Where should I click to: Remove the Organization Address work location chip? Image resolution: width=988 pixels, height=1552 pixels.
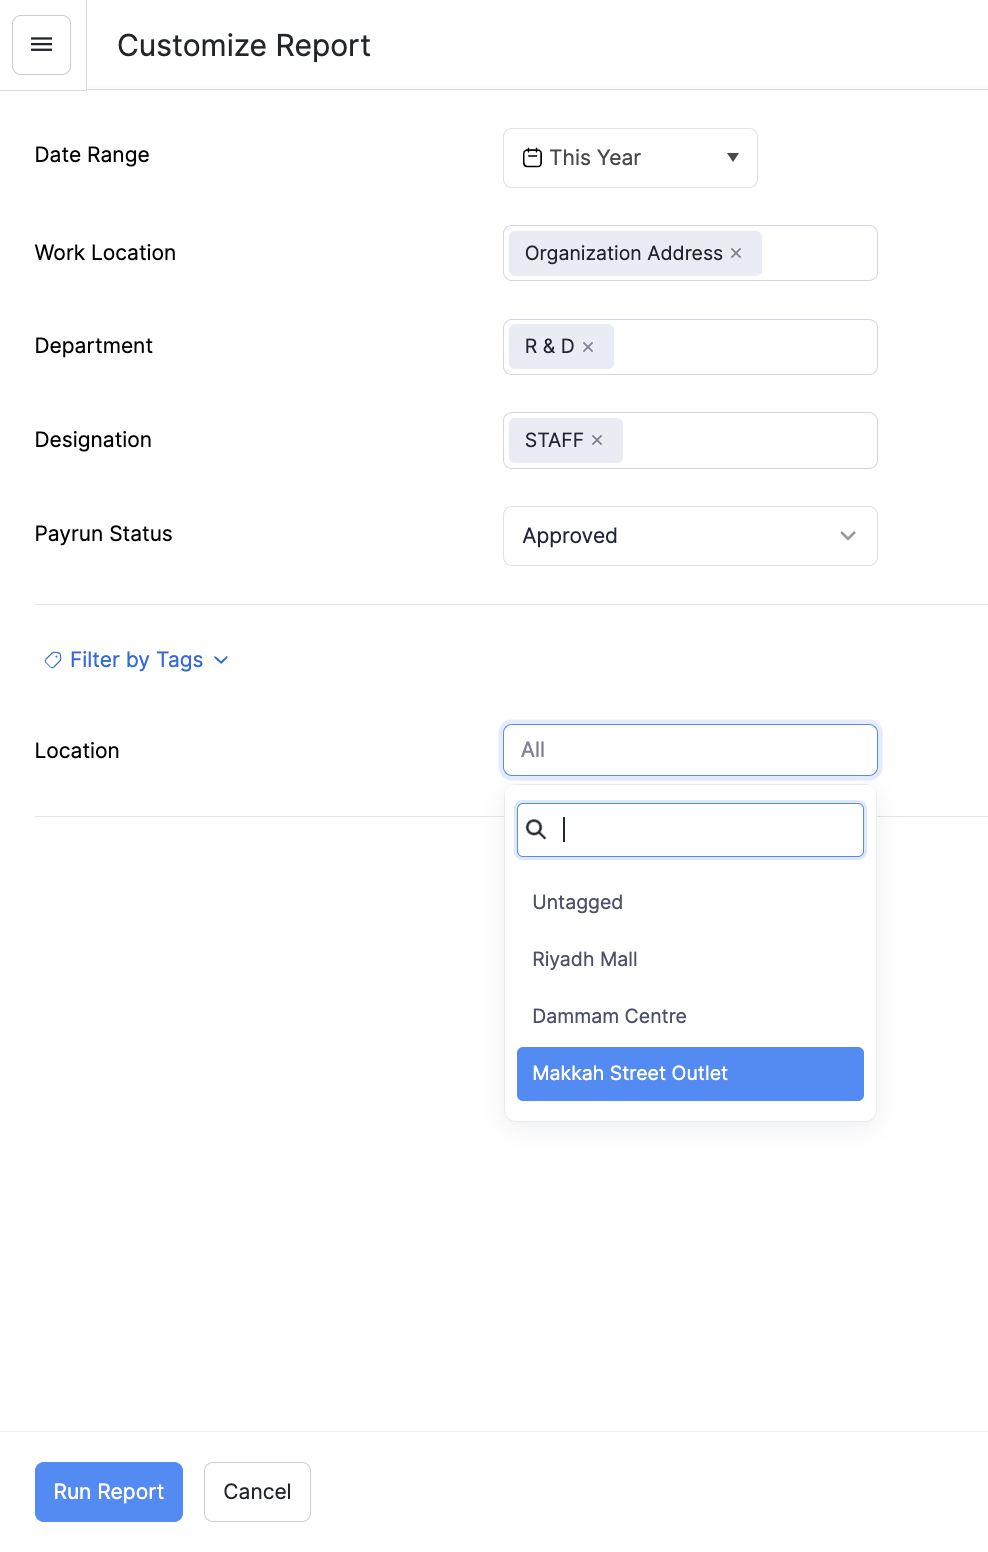click(x=736, y=253)
